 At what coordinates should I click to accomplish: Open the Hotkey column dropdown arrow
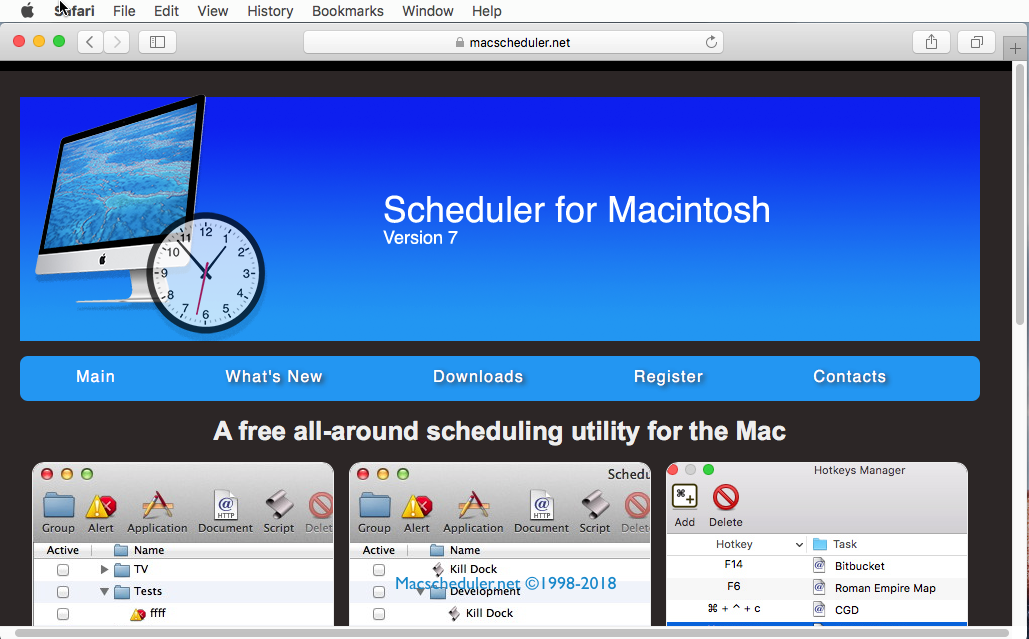(x=799, y=545)
